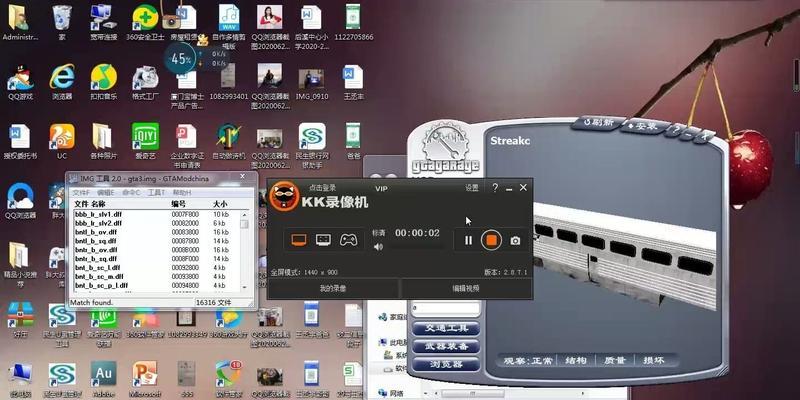The image size is (800, 400).
Task: Click 安装 install button in GGMM
Action: [642, 126]
